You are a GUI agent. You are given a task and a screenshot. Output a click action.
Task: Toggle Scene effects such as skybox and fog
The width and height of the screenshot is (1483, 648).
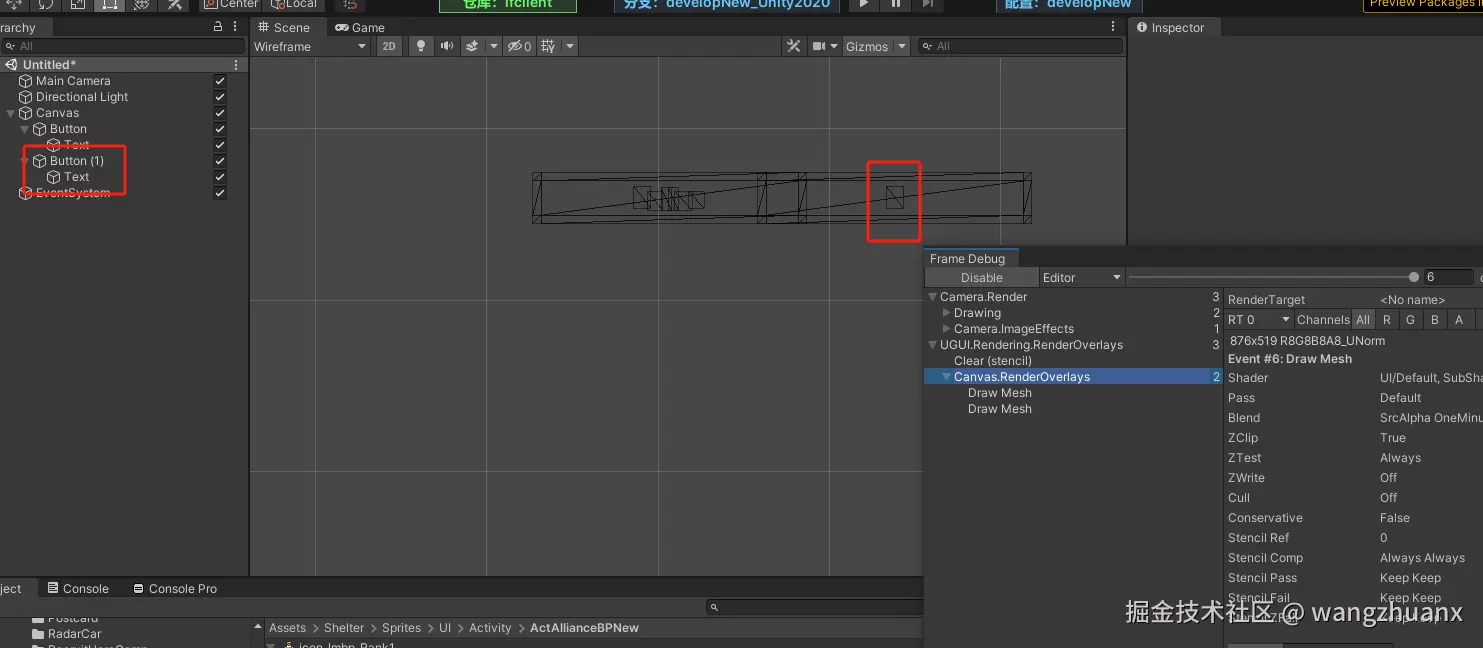point(472,46)
